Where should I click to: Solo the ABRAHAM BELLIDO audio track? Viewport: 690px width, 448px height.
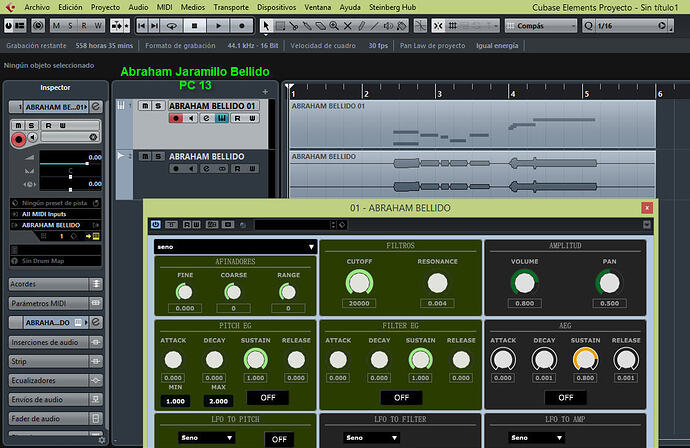coord(158,156)
